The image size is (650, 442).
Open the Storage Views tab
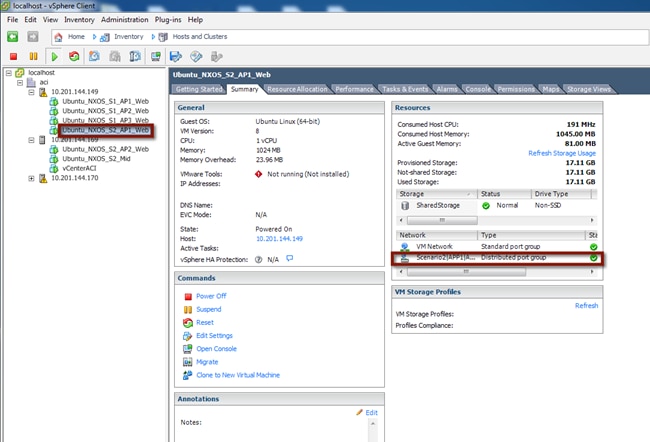coord(589,89)
